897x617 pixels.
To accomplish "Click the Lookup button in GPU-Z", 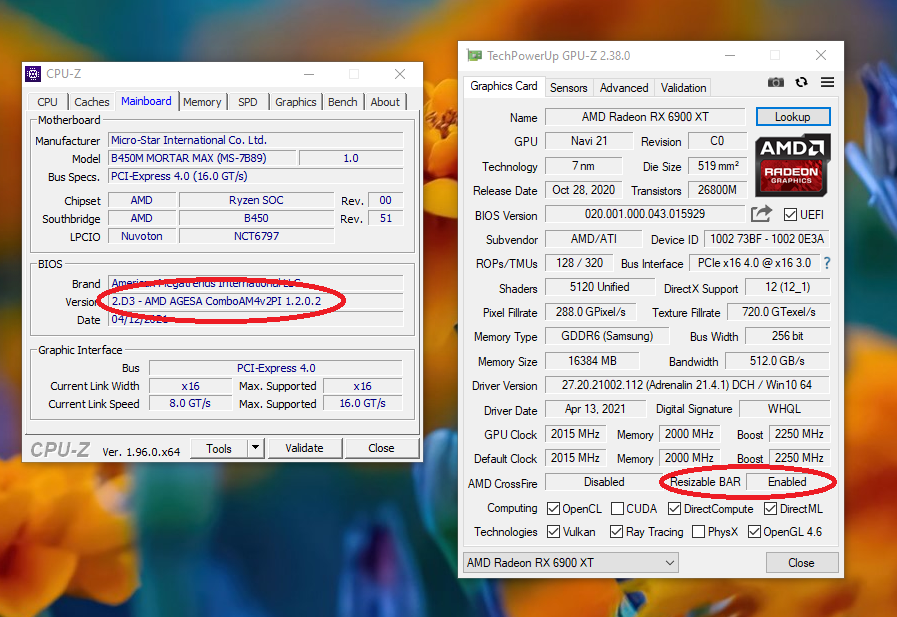I will click(x=793, y=117).
